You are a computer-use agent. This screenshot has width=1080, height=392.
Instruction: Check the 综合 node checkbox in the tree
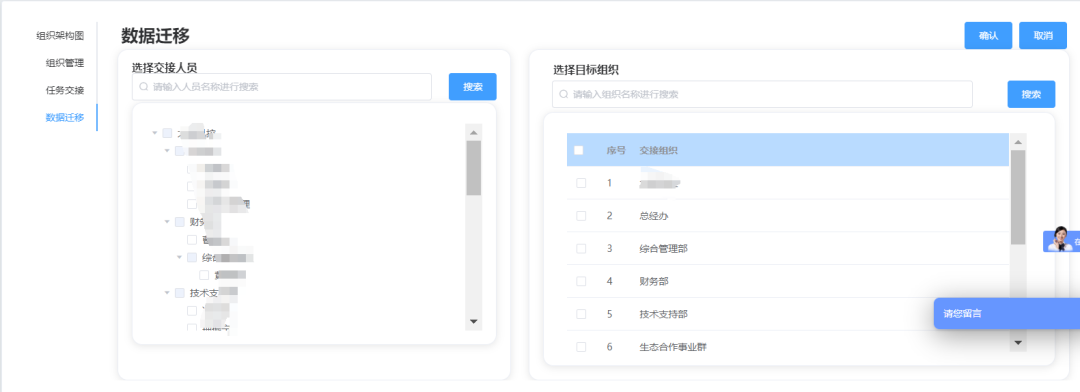(x=191, y=258)
